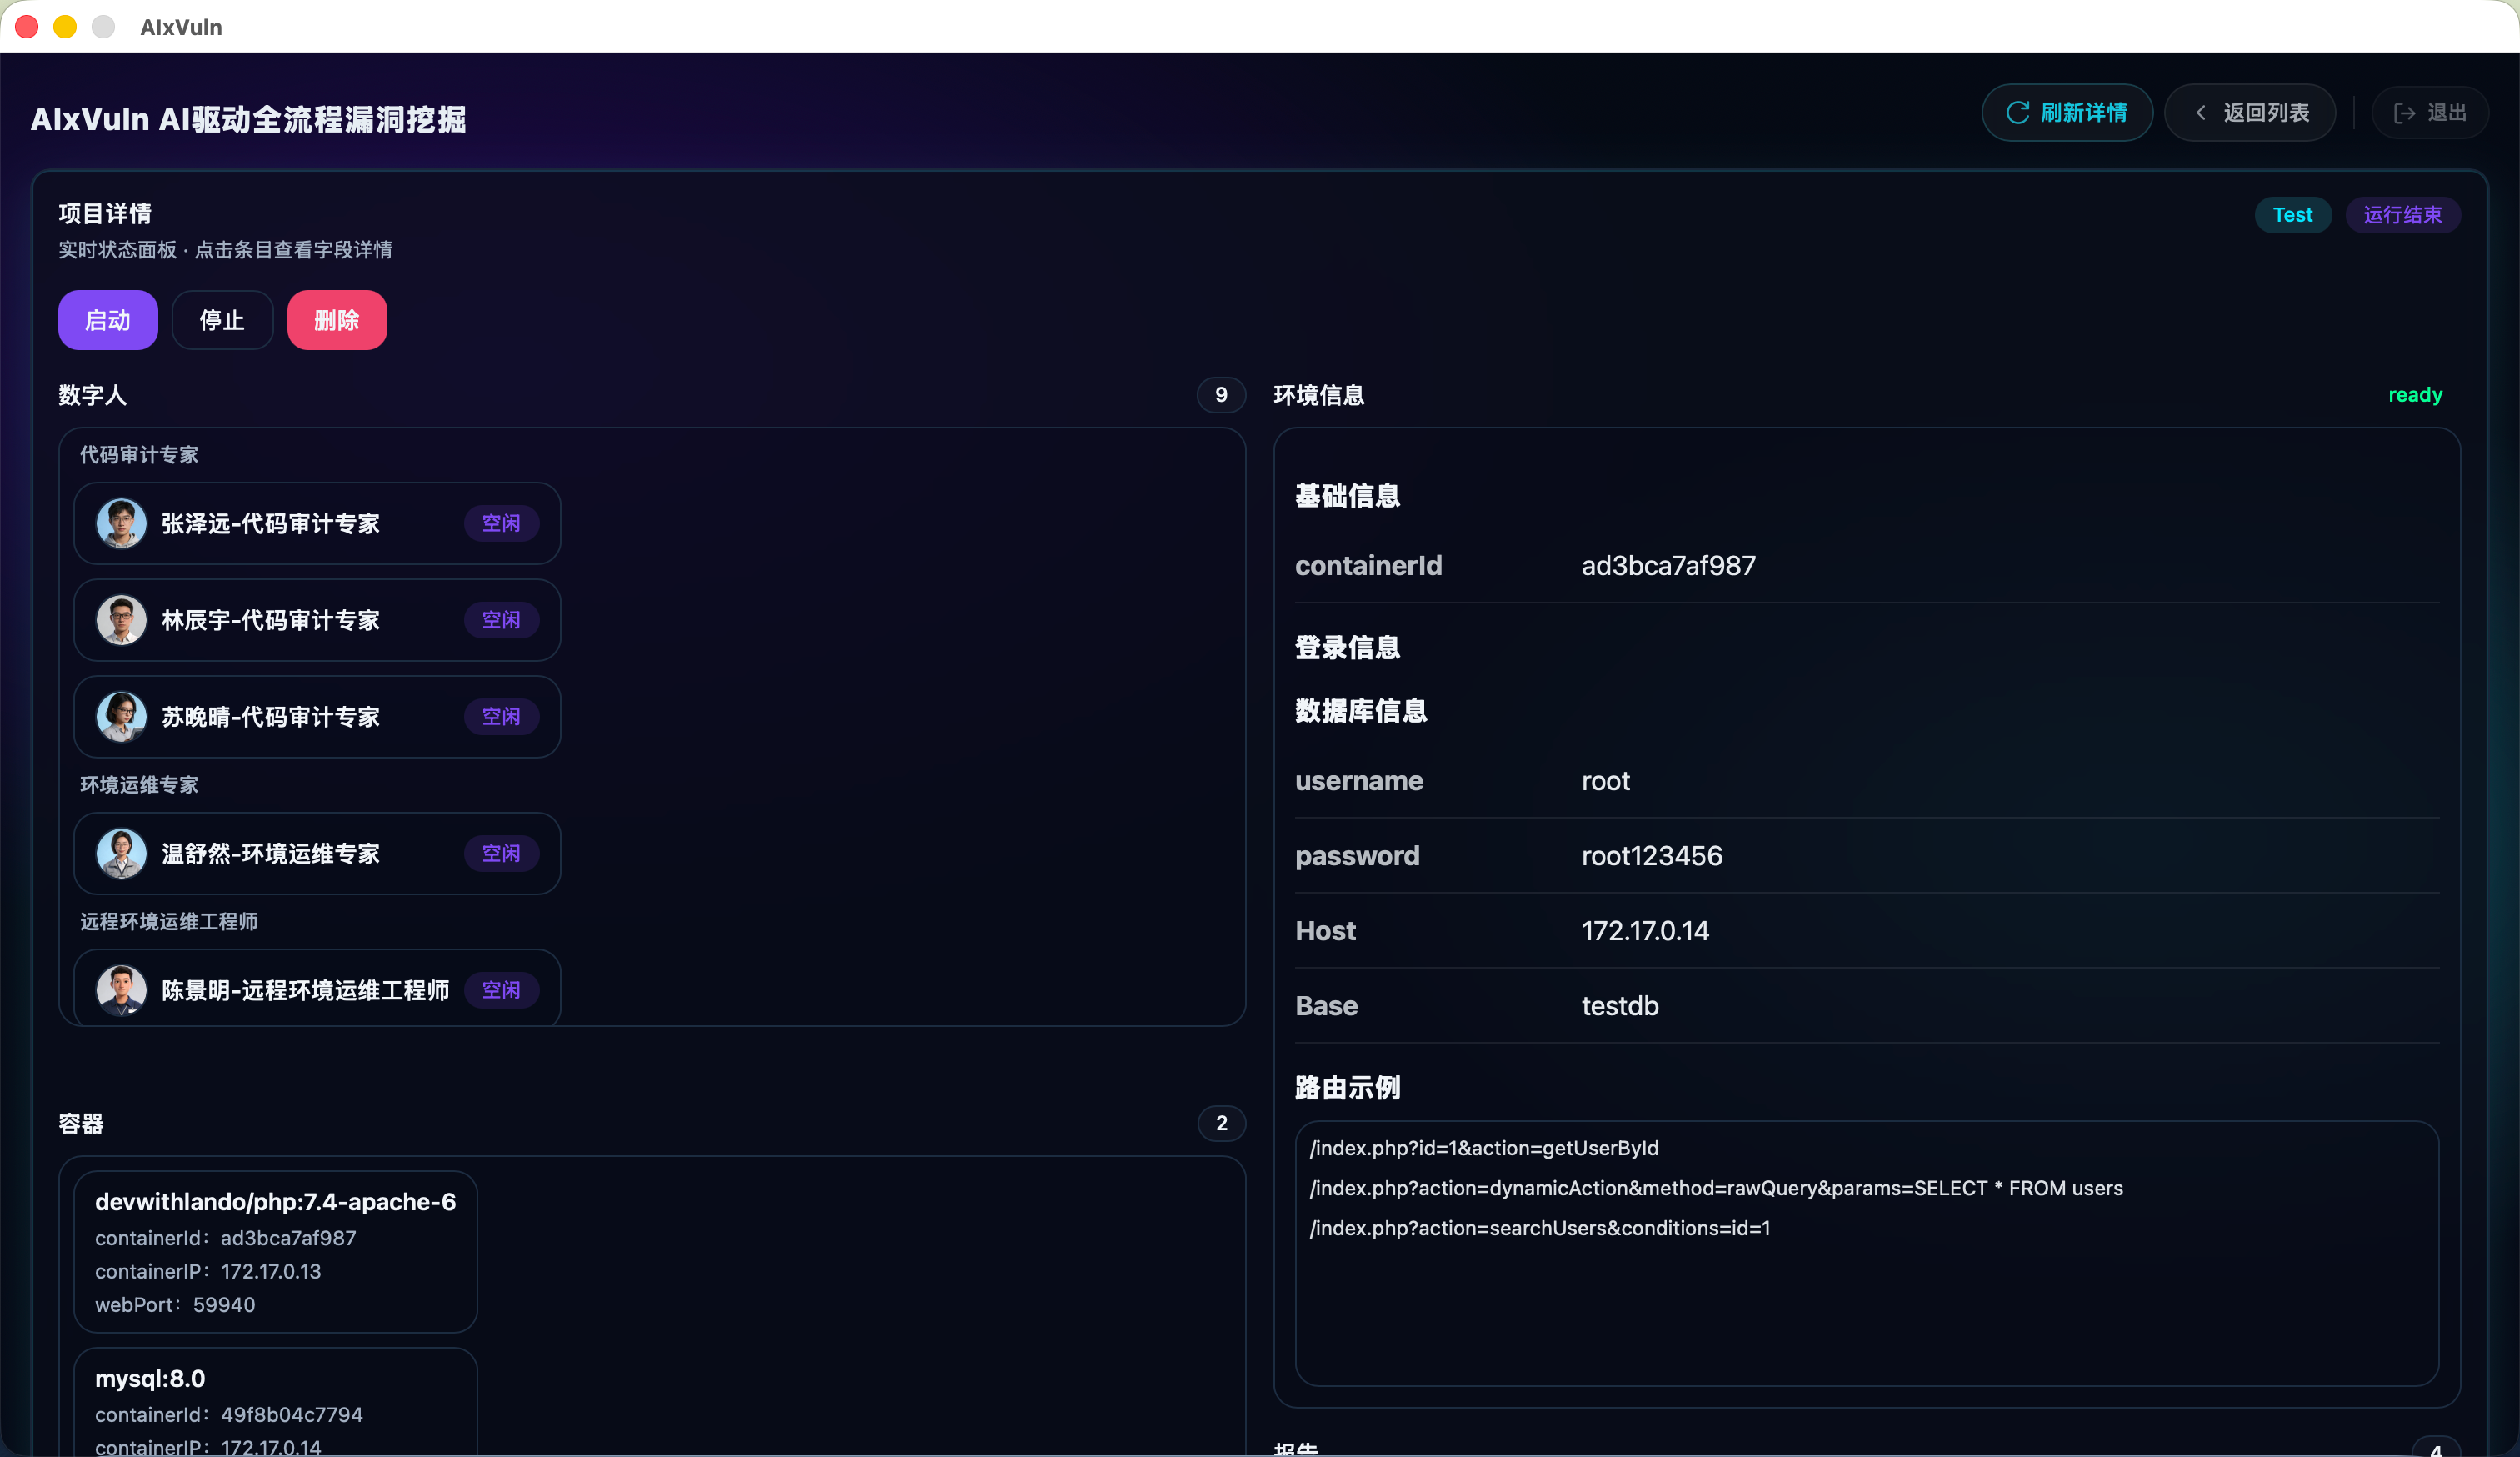Click the Base field label
The image size is (2520, 1457).
pyautogui.click(x=1326, y=1006)
